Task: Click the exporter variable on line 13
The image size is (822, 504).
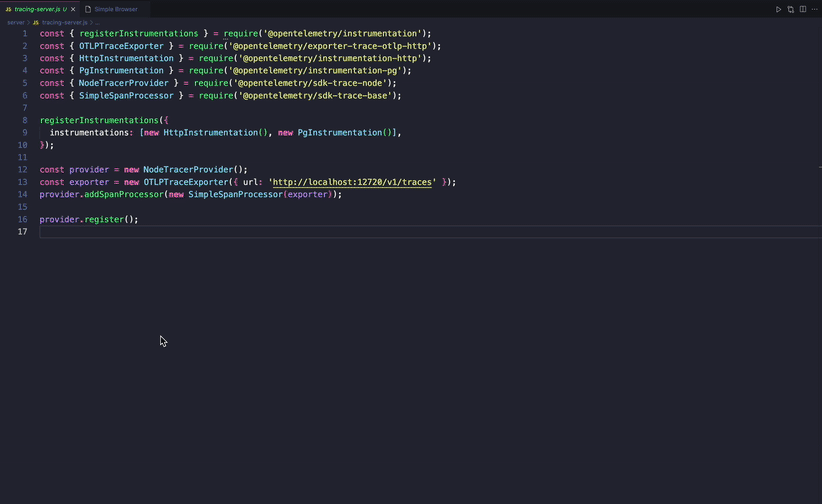Action: click(89, 182)
